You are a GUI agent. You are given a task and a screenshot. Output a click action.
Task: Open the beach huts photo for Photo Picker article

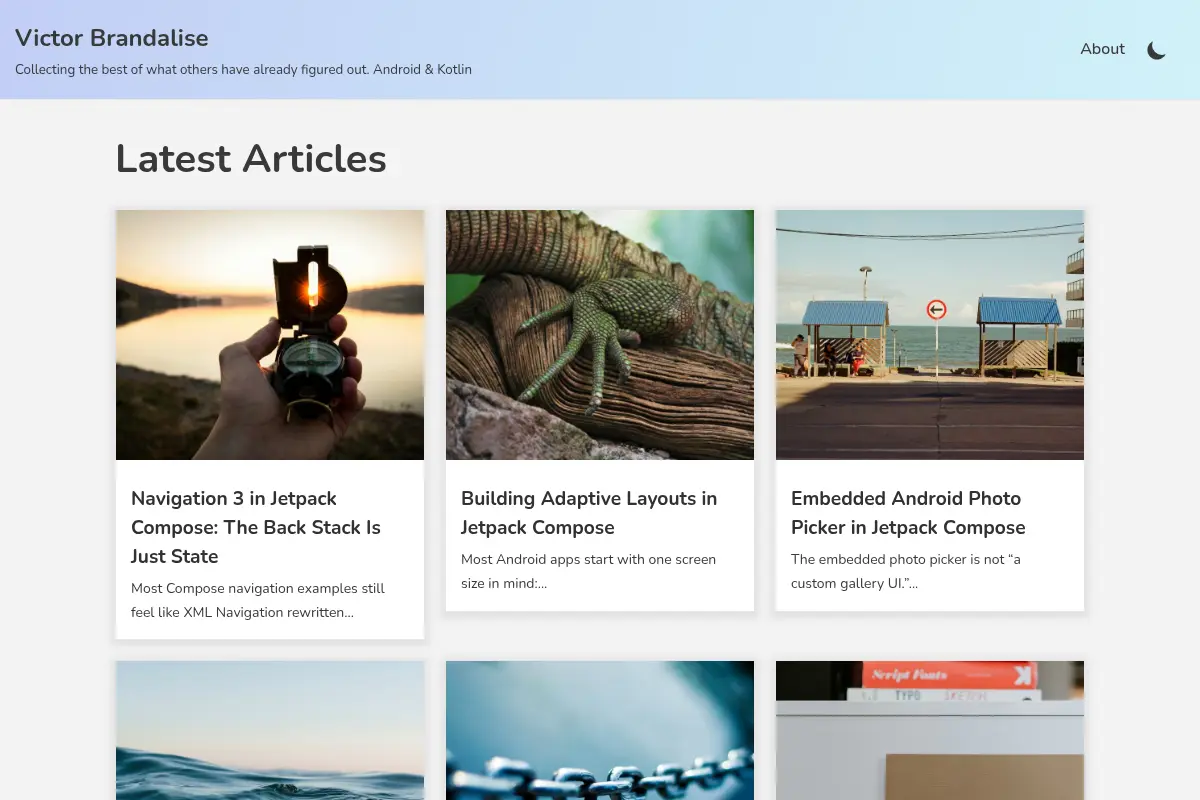930,335
